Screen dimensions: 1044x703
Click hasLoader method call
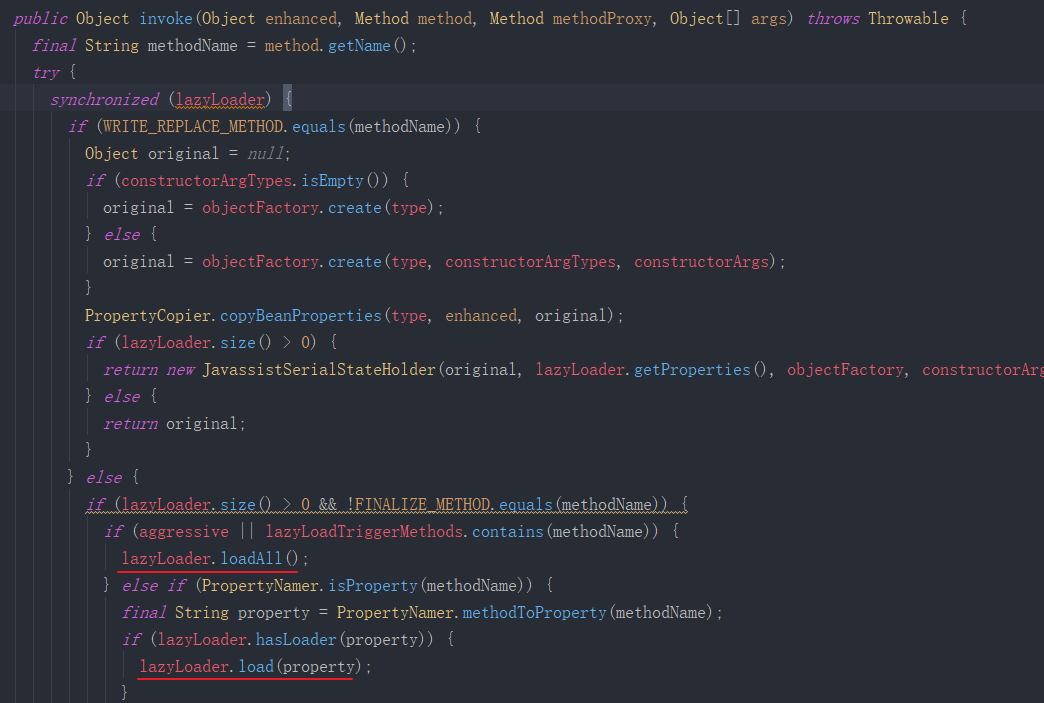tap(296, 640)
